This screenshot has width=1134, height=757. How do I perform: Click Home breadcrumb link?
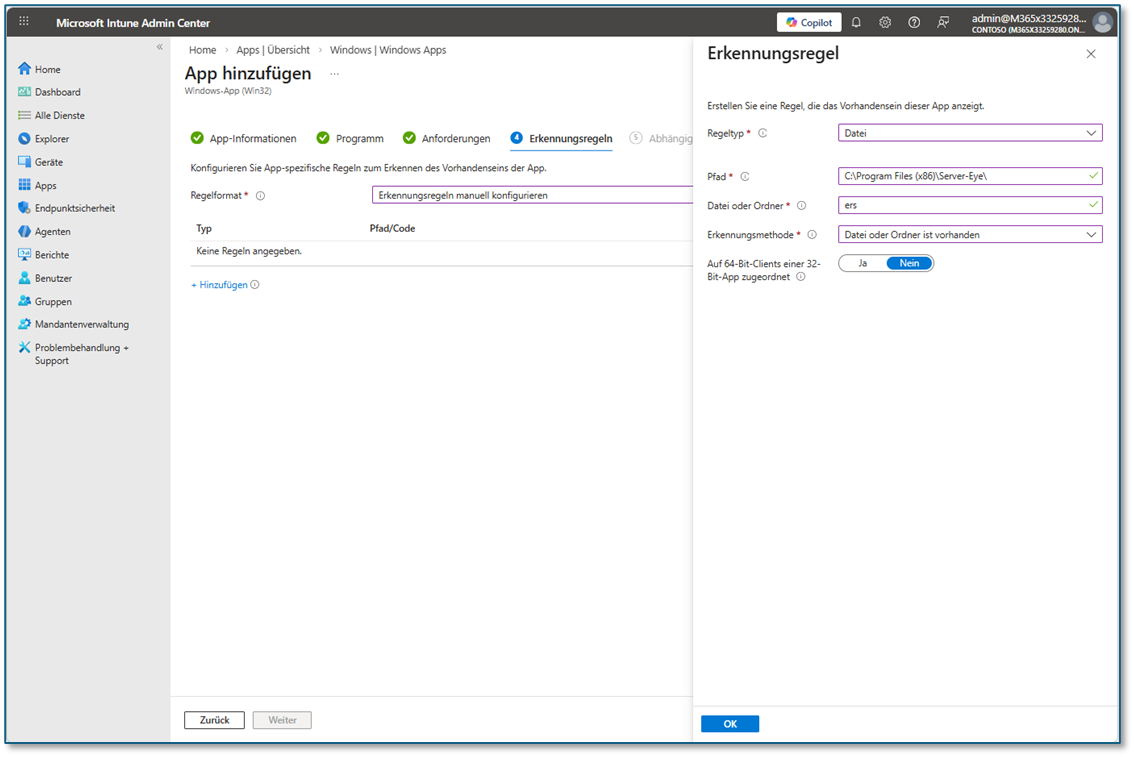pyautogui.click(x=202, y=50)
